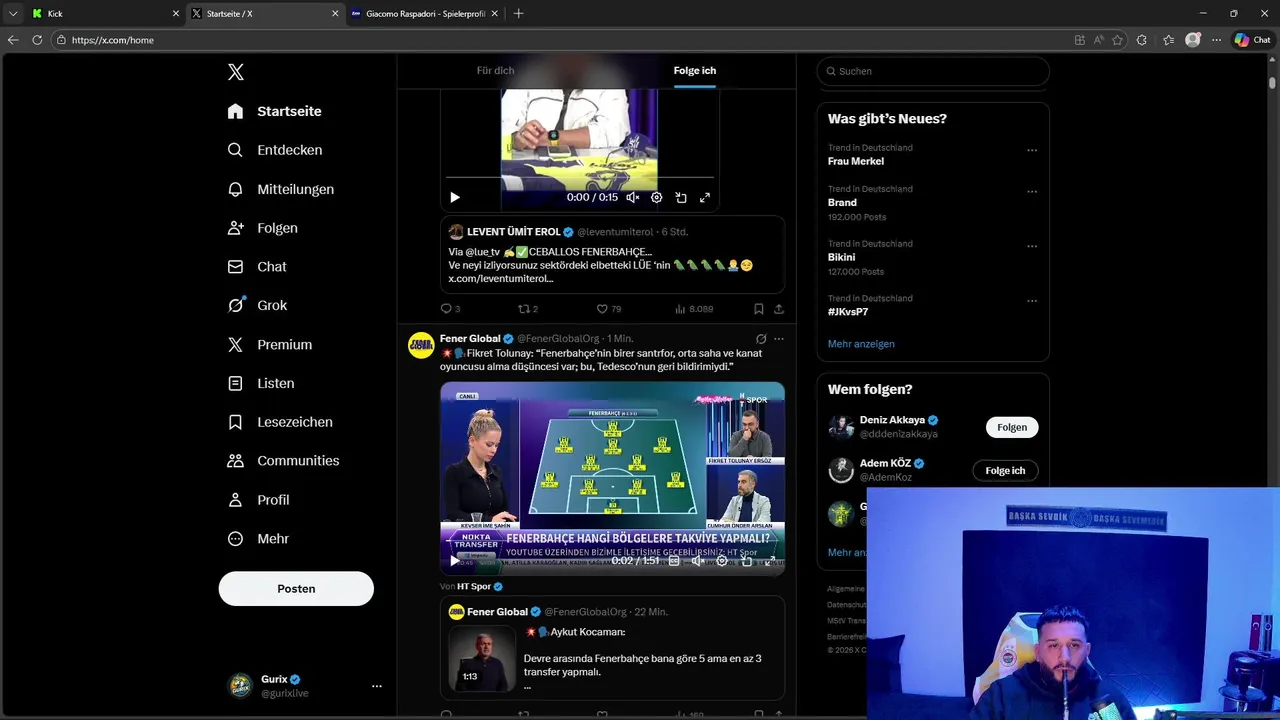This screenshot has width=1280, height=720.
Task: Play the 1:51 HT Spor video
Action: [455, 561]
